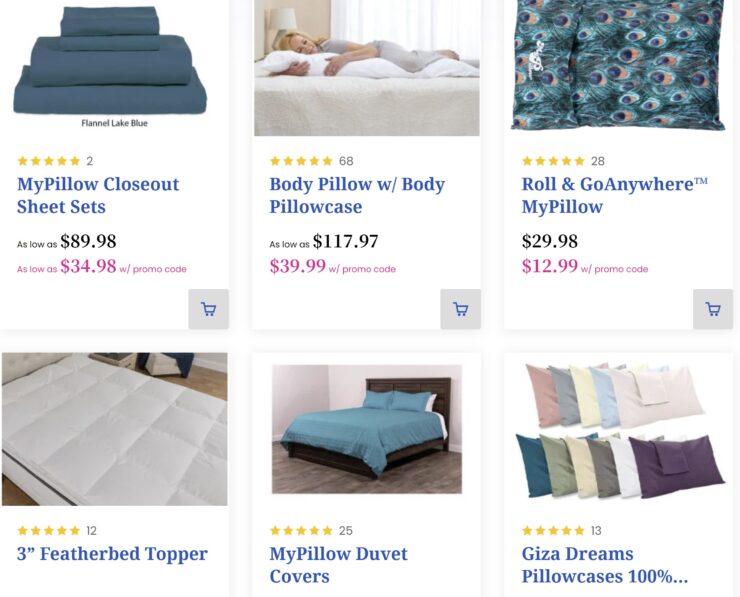Open the 3" Featherbed Topper product link

tap(112, 554)
